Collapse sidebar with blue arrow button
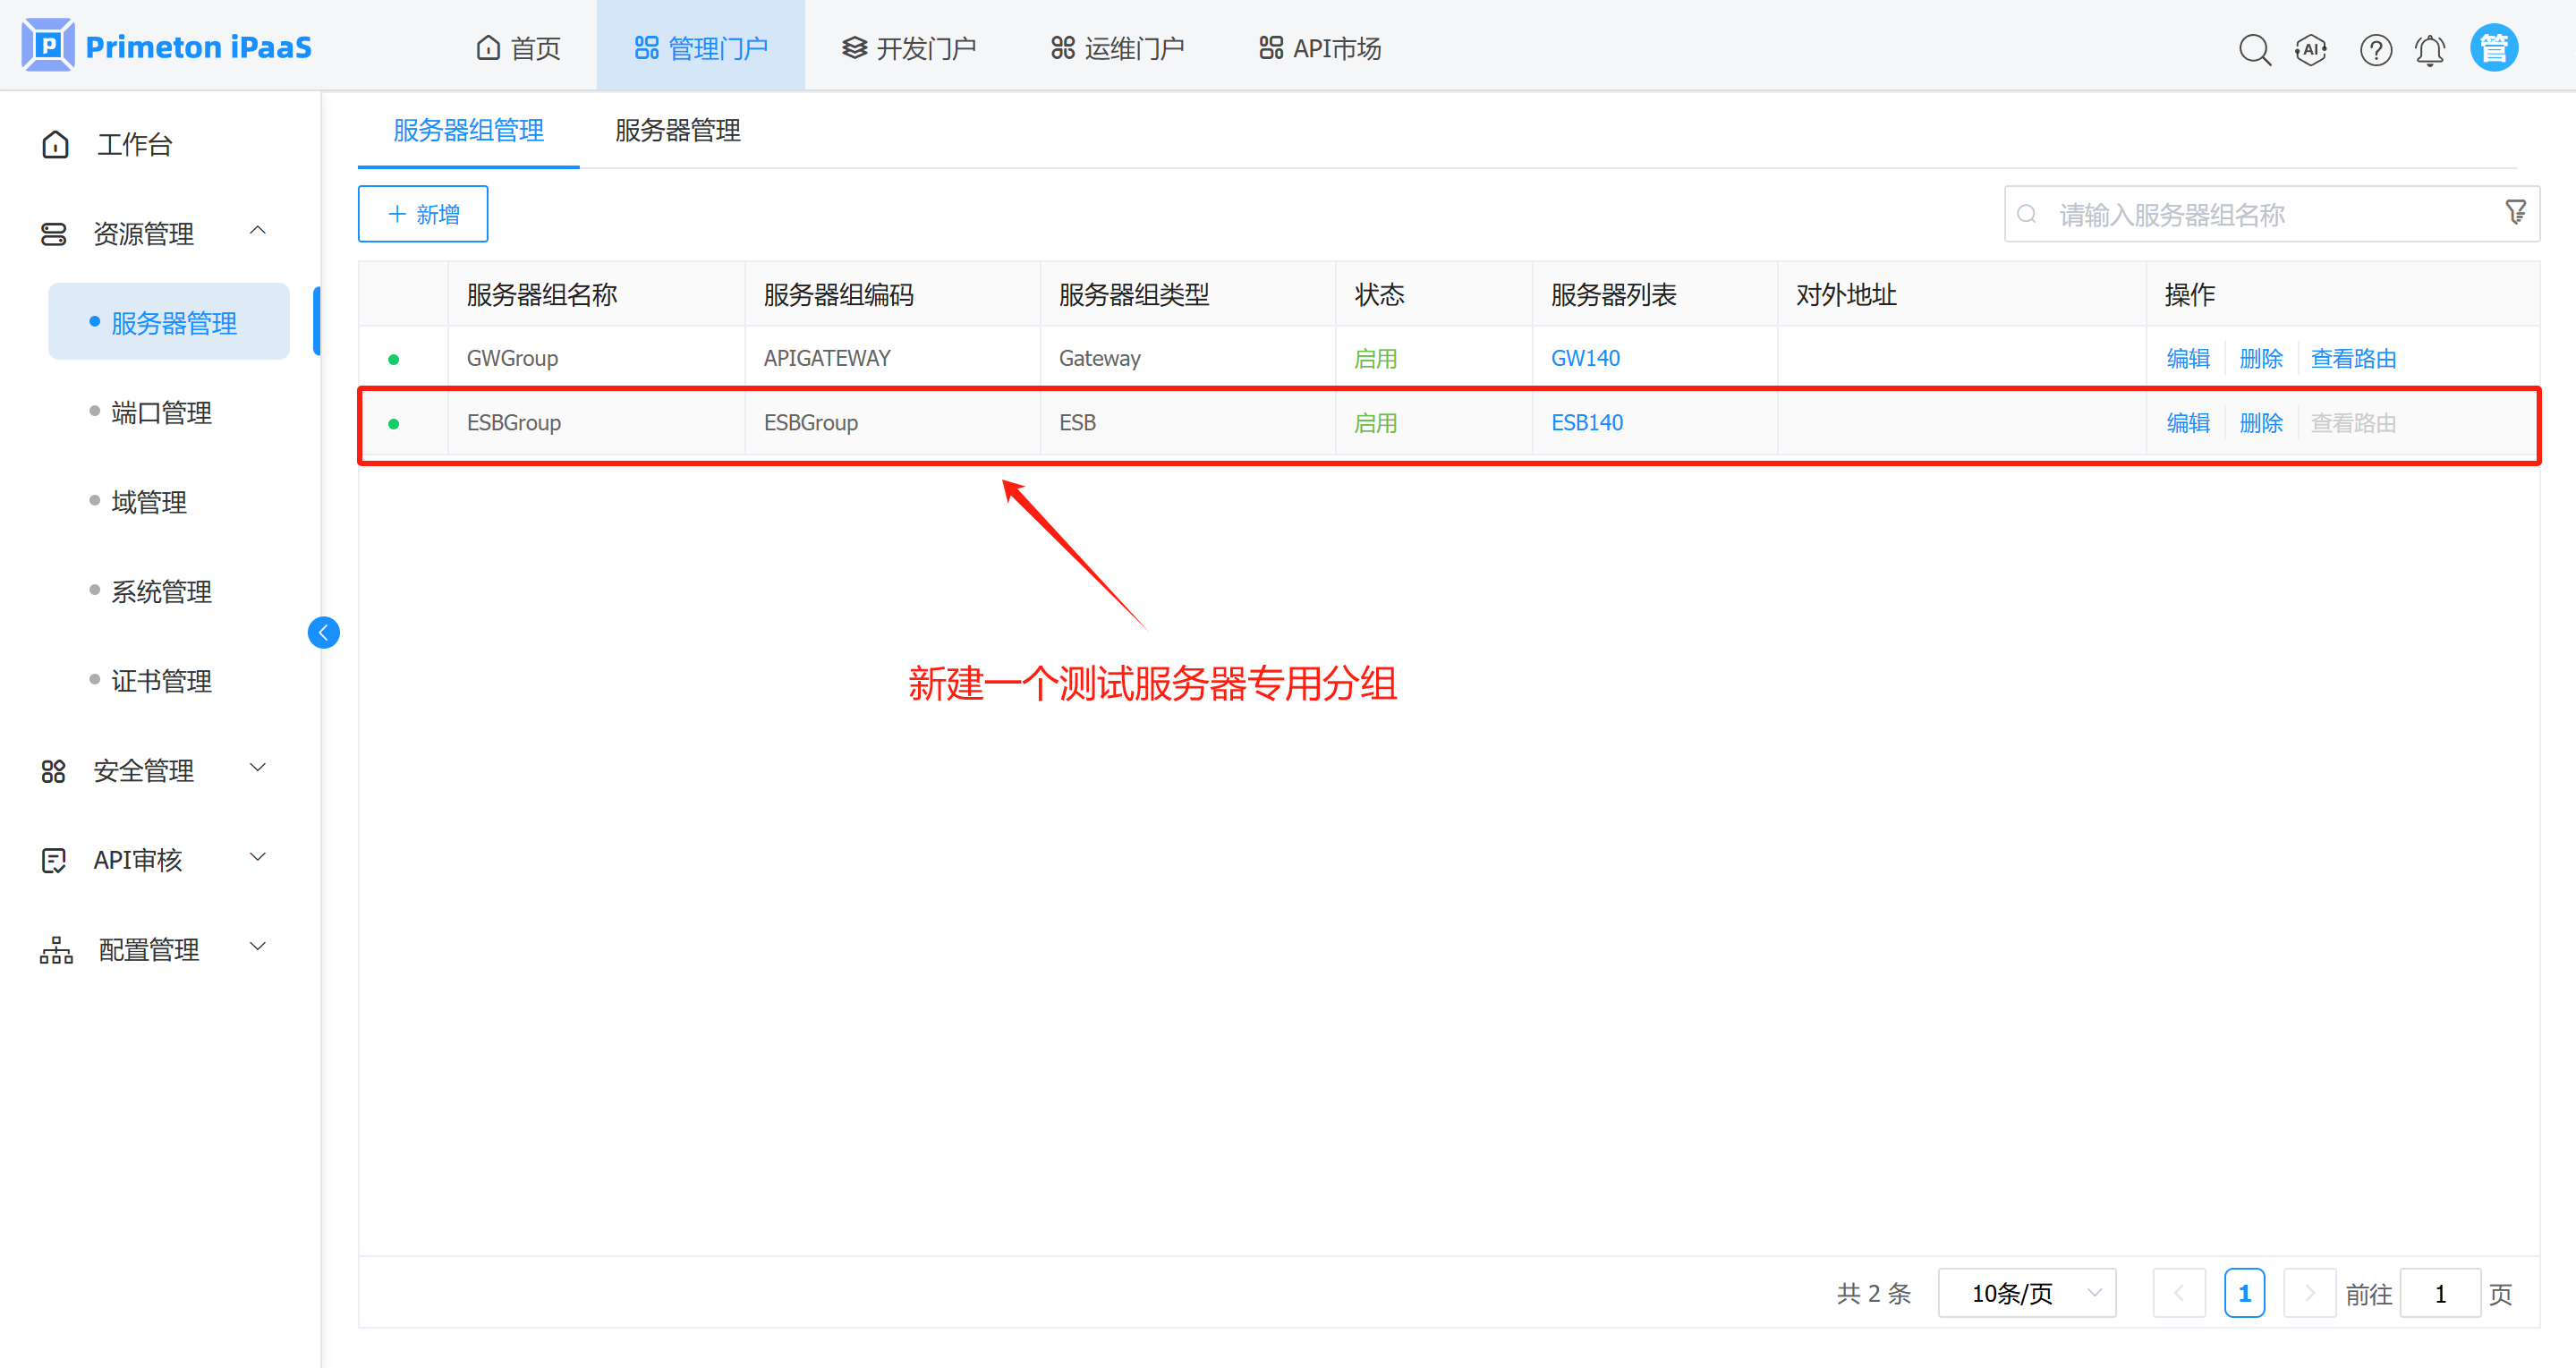 [x=323, y=633]
